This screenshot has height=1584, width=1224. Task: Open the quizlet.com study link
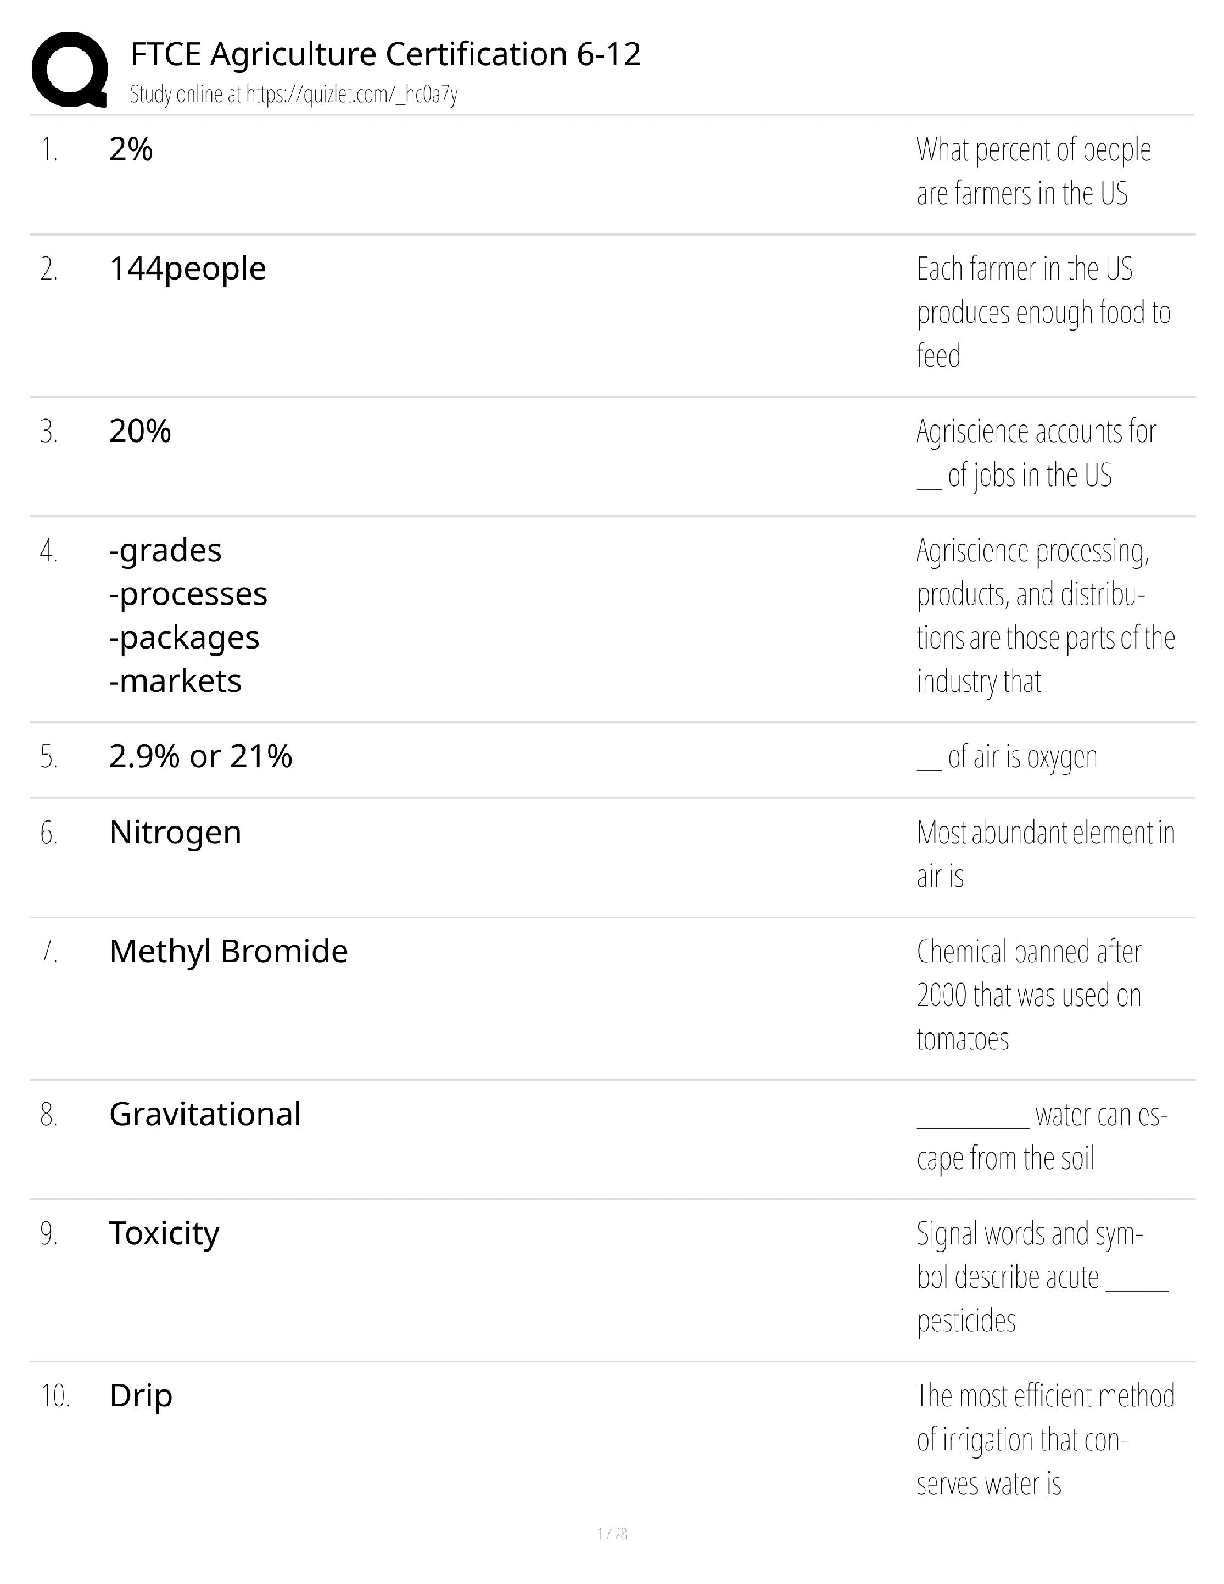(x=293, y=95)
